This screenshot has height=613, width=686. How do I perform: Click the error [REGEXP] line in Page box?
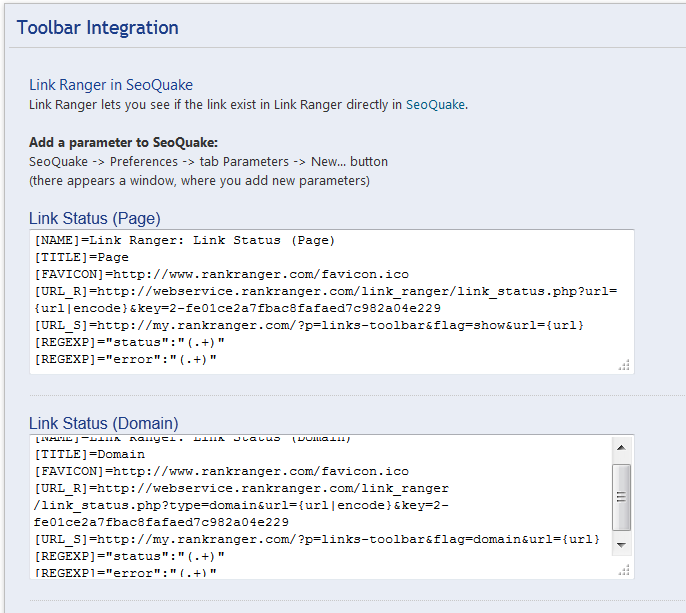tap(125, 359)
